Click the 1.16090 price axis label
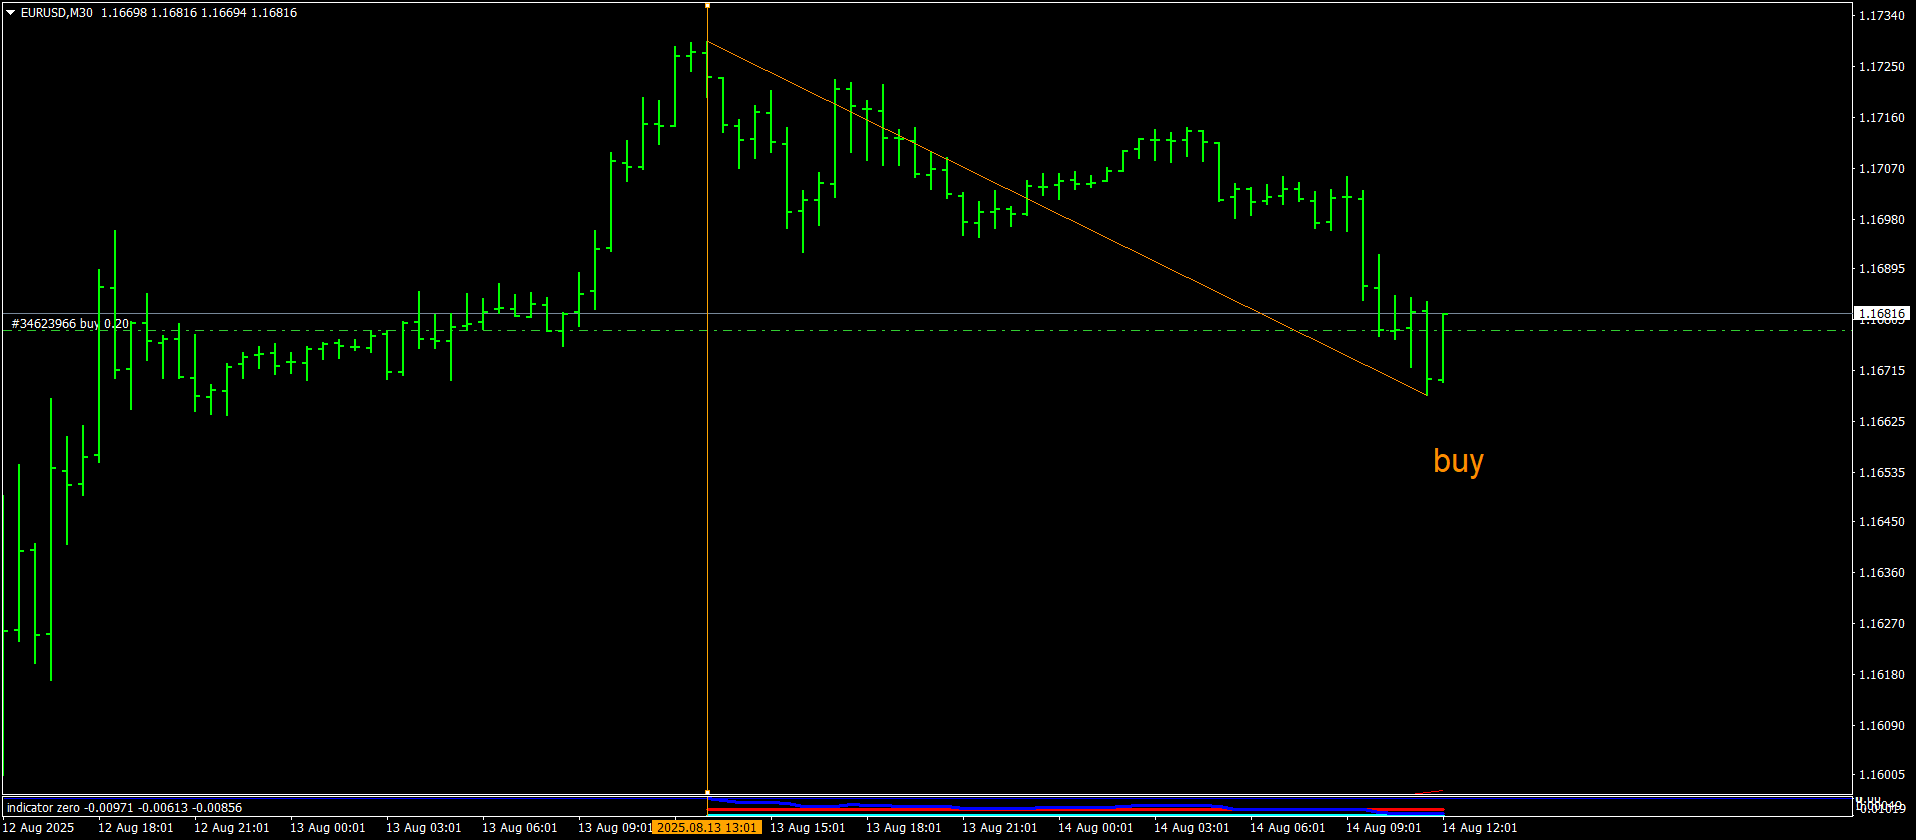 (x=1881, y=726)
